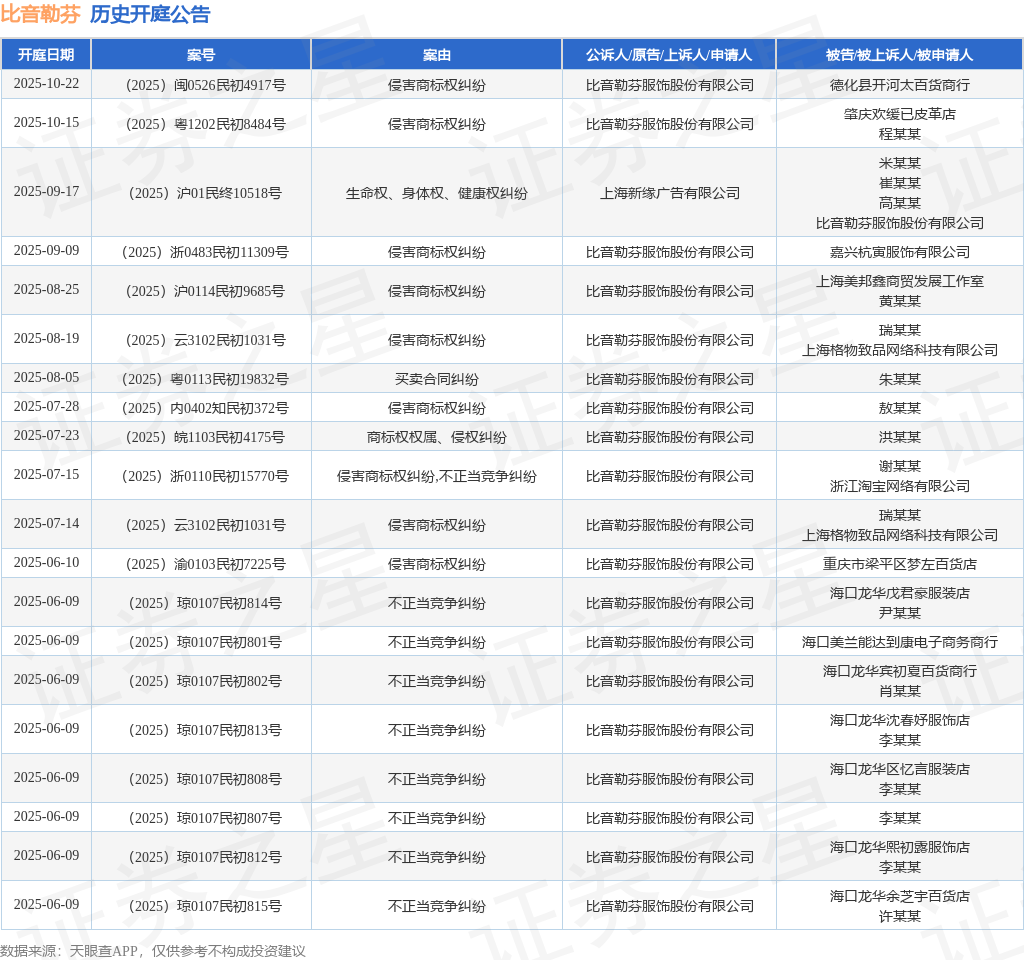
Task: Click case number (2025)闽0526民初4917号
Action: [205, 85]
